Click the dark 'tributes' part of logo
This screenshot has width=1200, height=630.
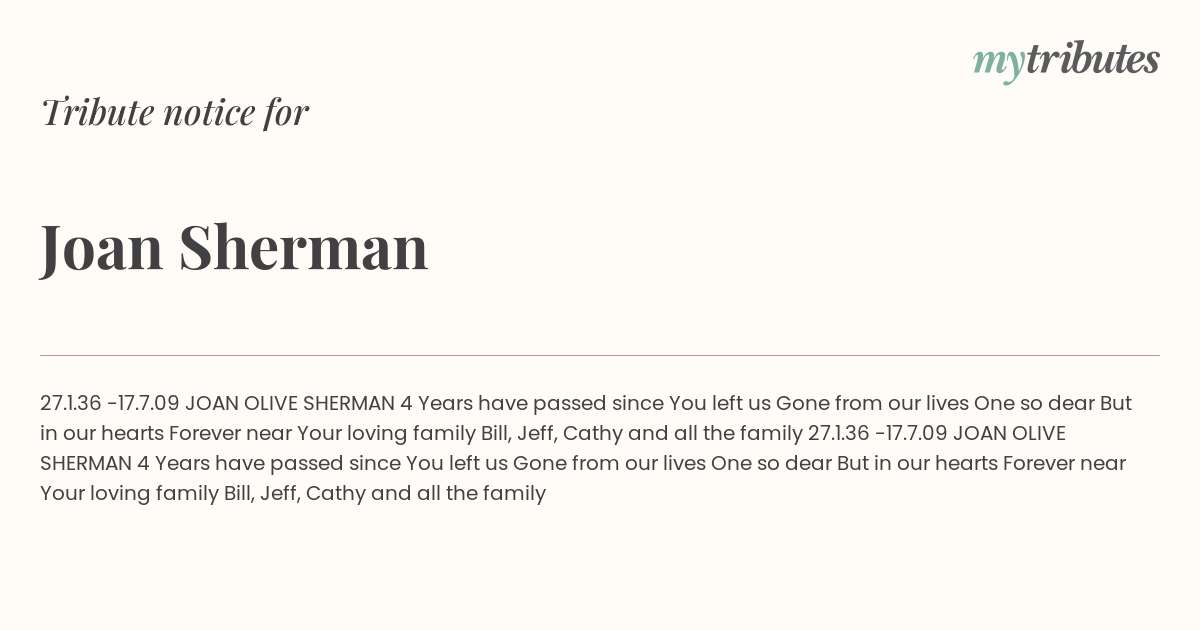[x=1092, y=59]
